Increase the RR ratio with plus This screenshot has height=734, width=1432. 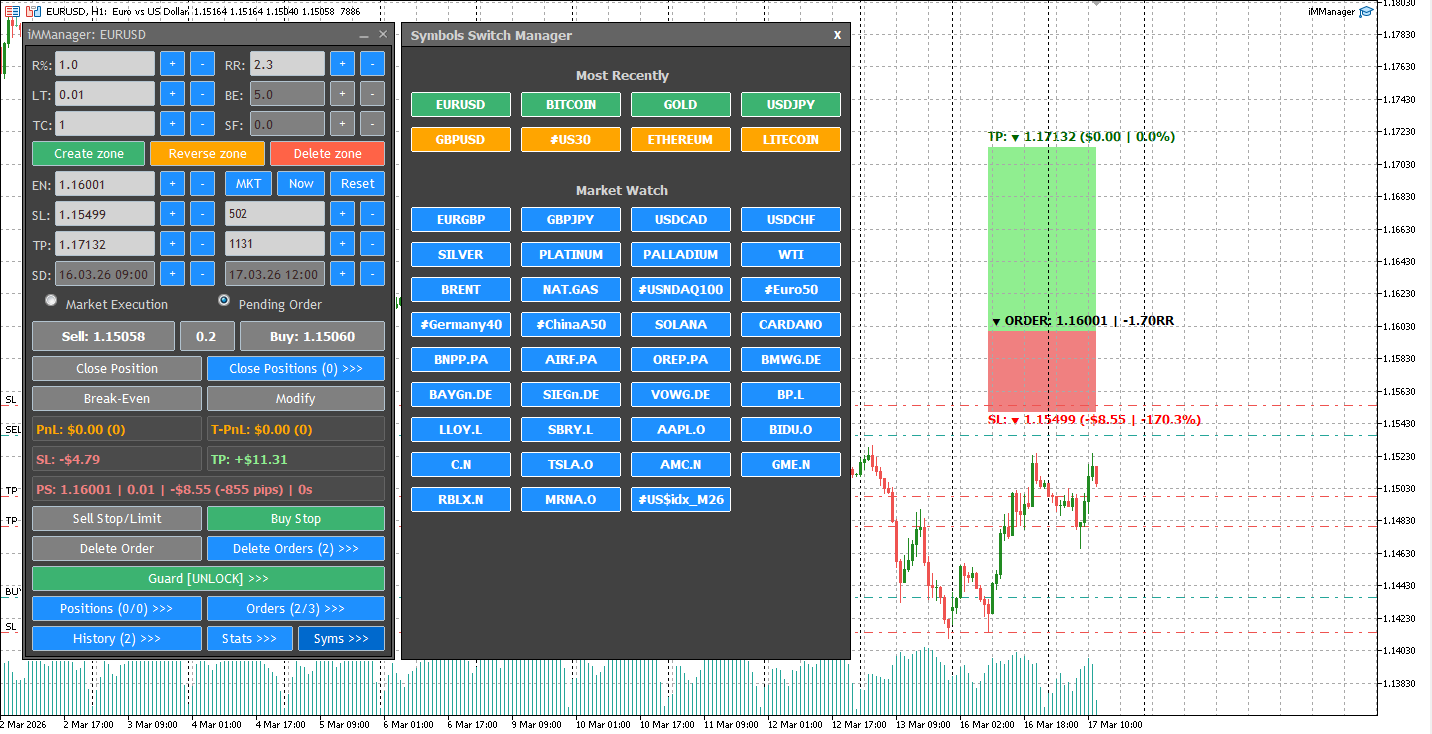(x=342, y=64)
